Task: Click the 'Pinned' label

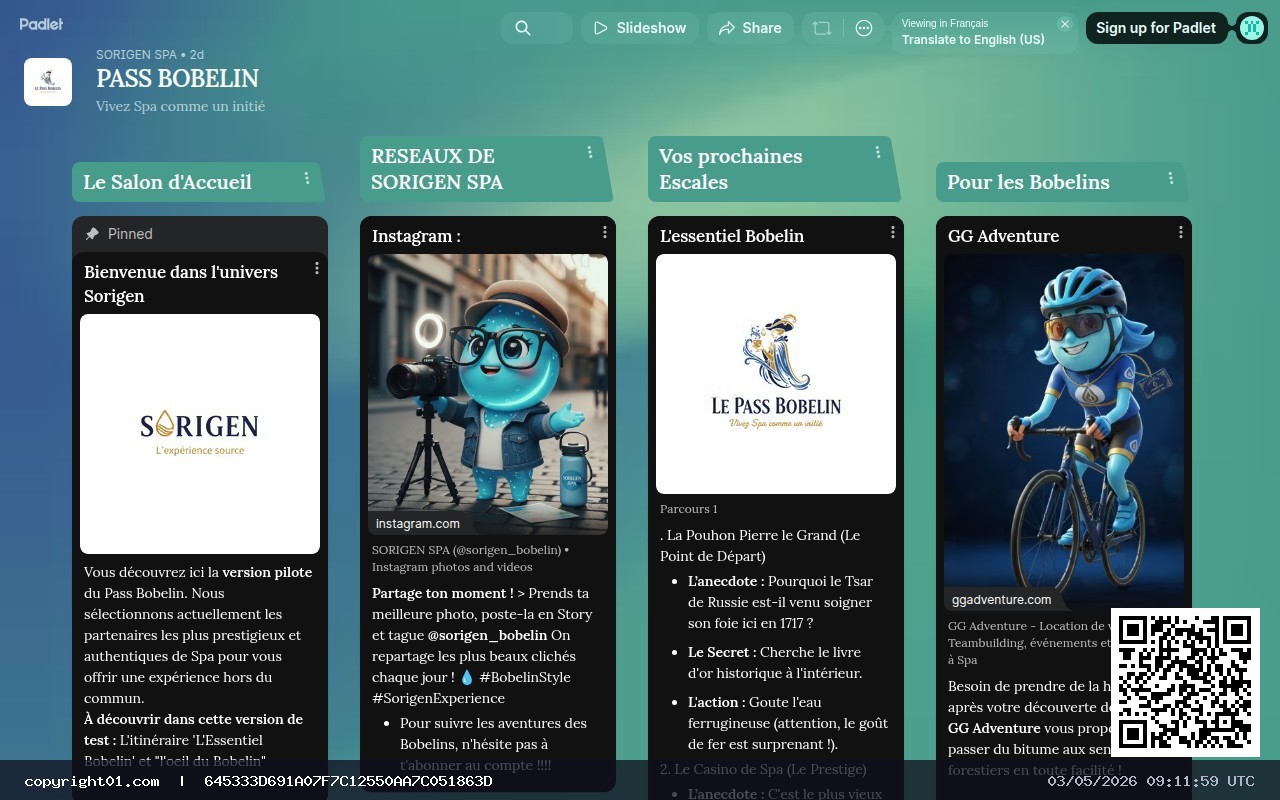Action: pos(130,234)
